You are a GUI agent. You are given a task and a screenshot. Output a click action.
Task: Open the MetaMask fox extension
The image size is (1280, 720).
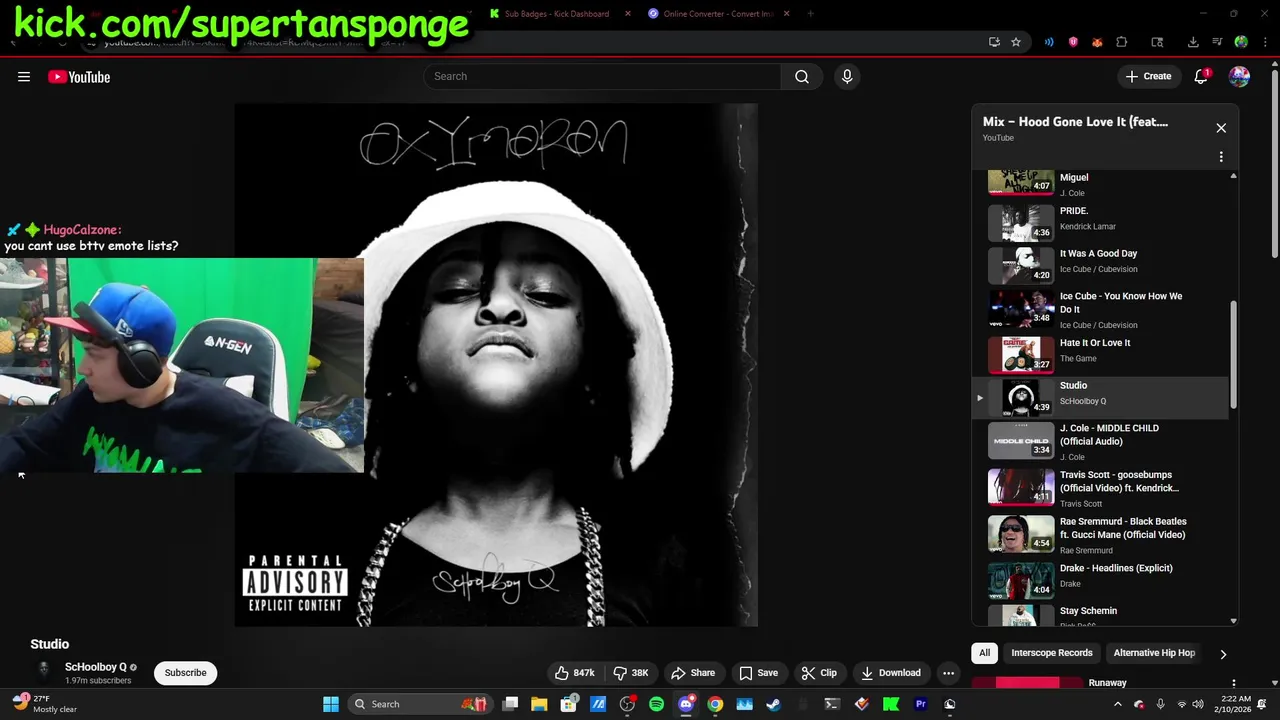tap(1097, 42)
